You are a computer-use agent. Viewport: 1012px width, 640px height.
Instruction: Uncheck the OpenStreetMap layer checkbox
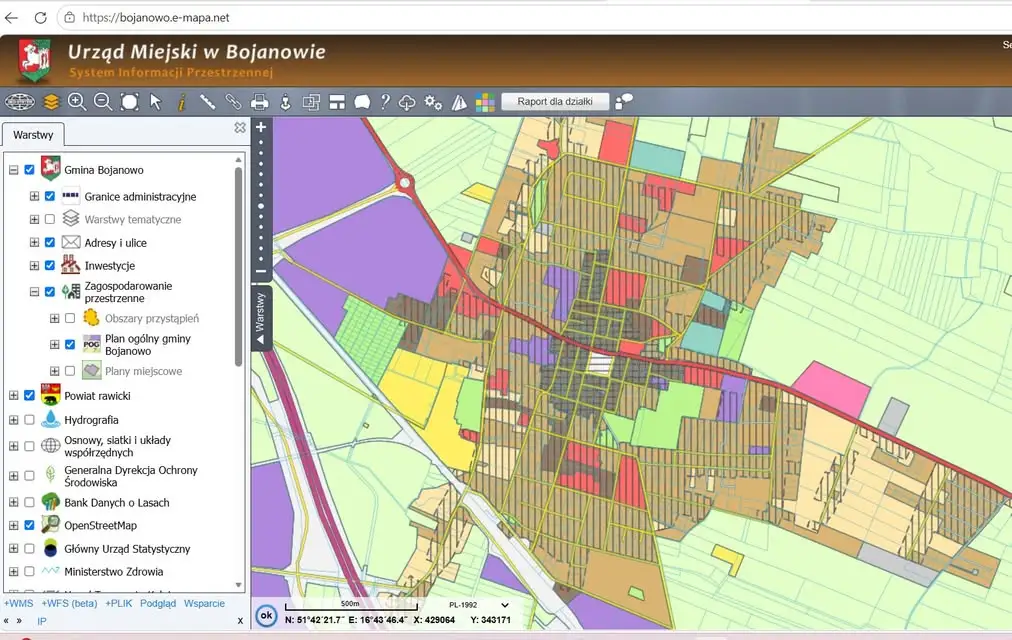[x=29, y=525]
